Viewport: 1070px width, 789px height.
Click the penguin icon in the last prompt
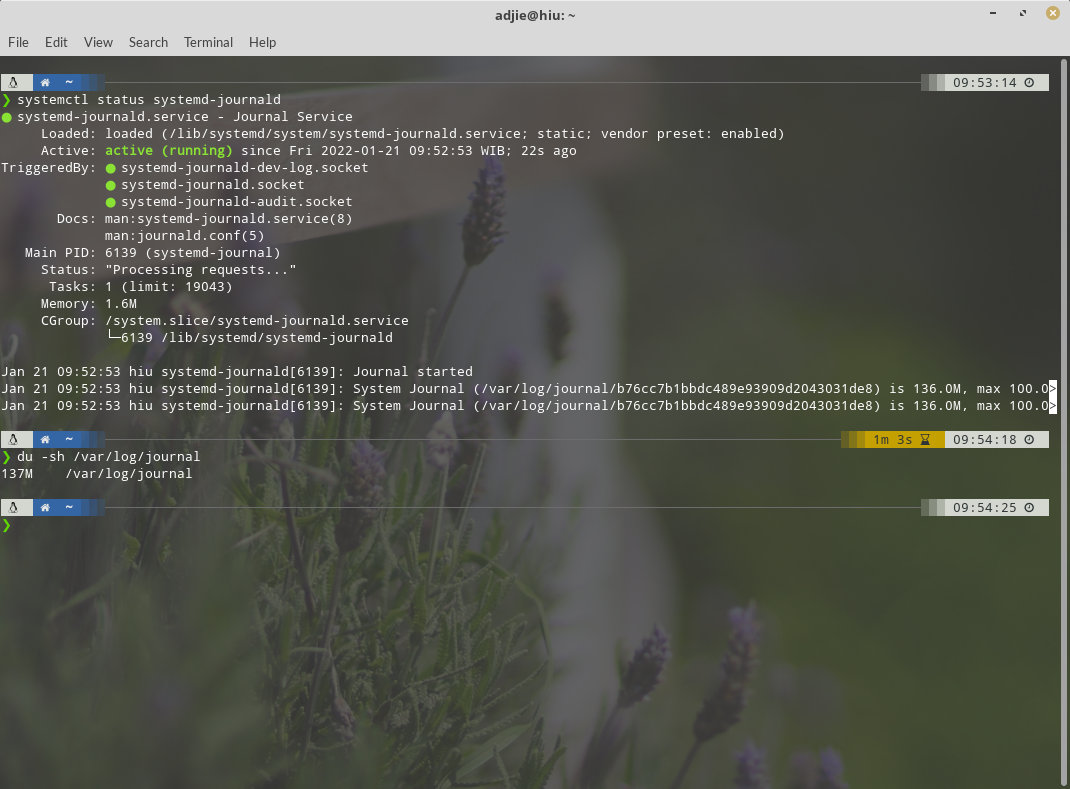point(13,508)
